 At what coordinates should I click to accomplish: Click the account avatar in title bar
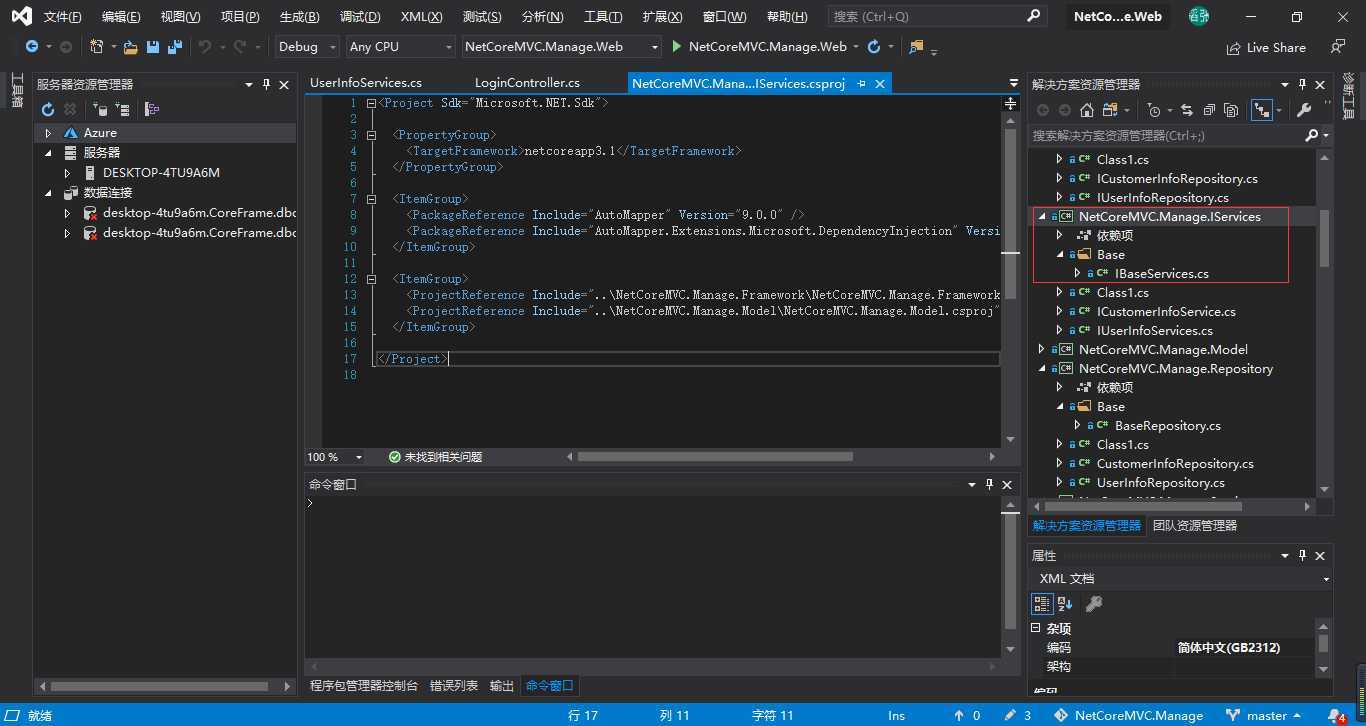pyautogui.click(x=1198, y=16)
